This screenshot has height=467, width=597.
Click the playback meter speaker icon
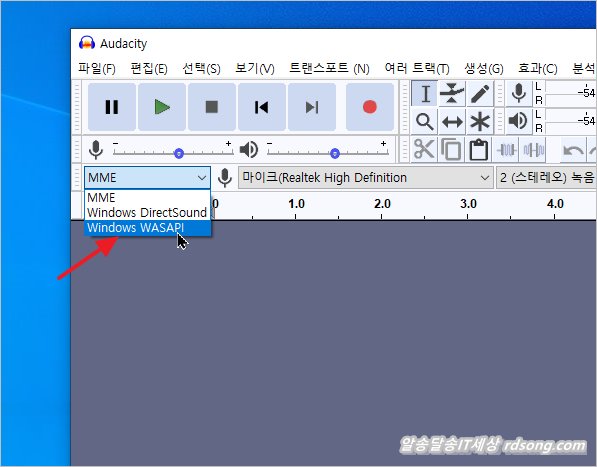coord(519,121)
